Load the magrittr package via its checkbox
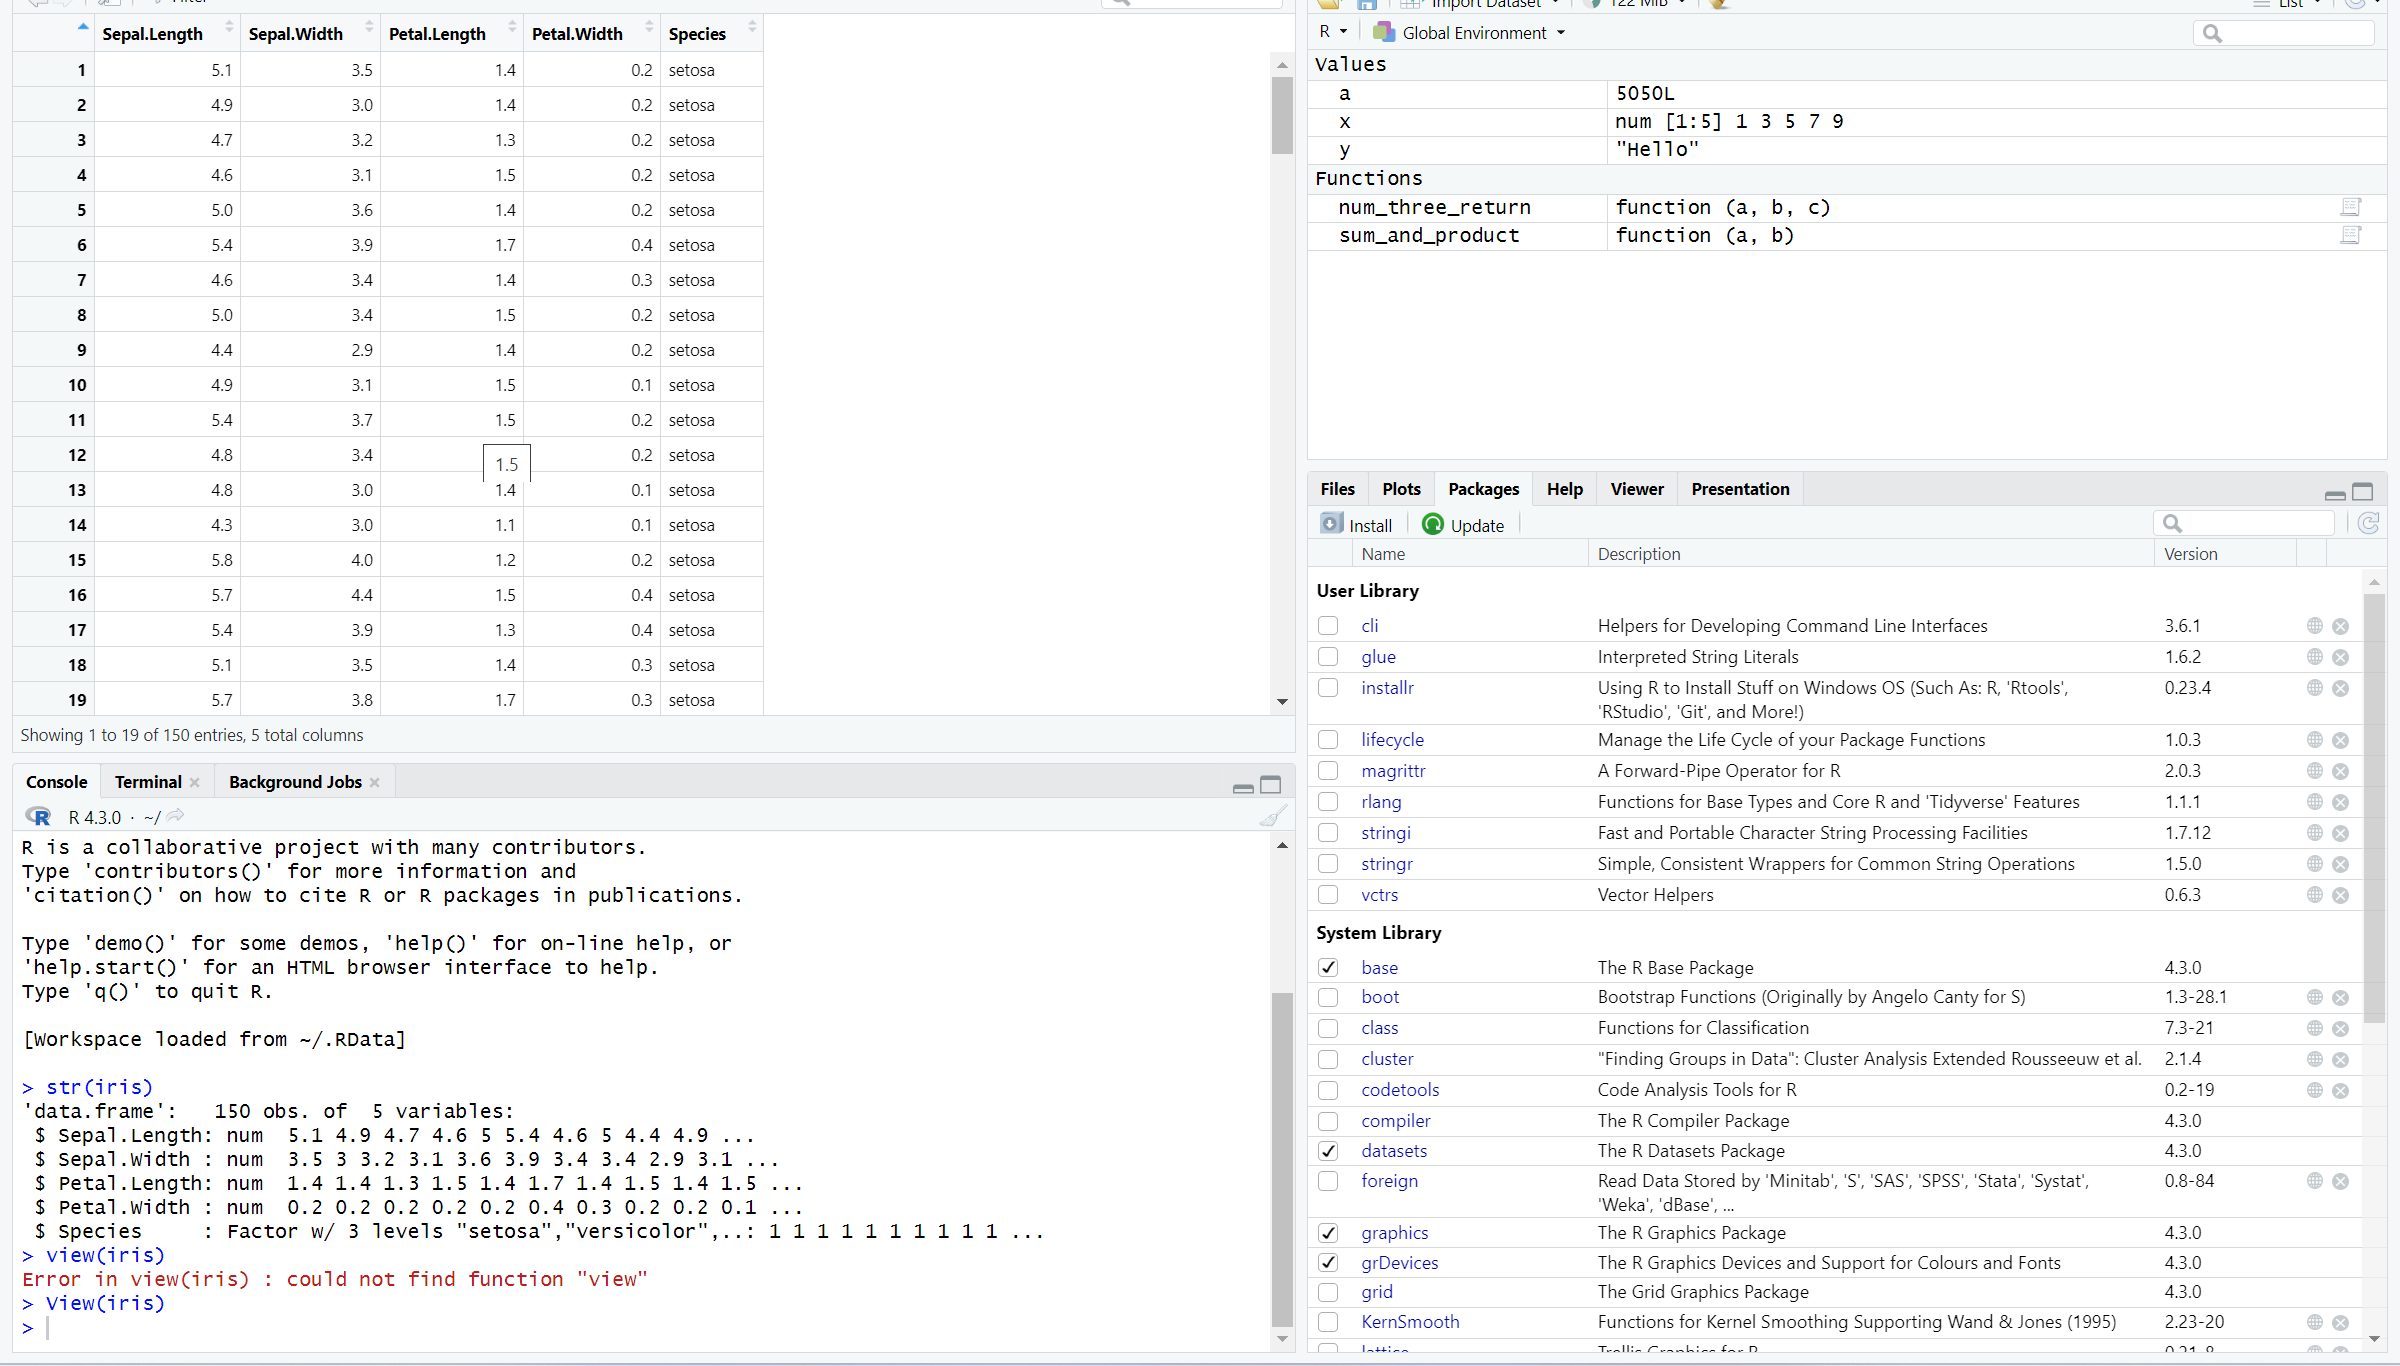Image resolution: width=2400 pixels, height=1366 pixels. (1328, 771)
